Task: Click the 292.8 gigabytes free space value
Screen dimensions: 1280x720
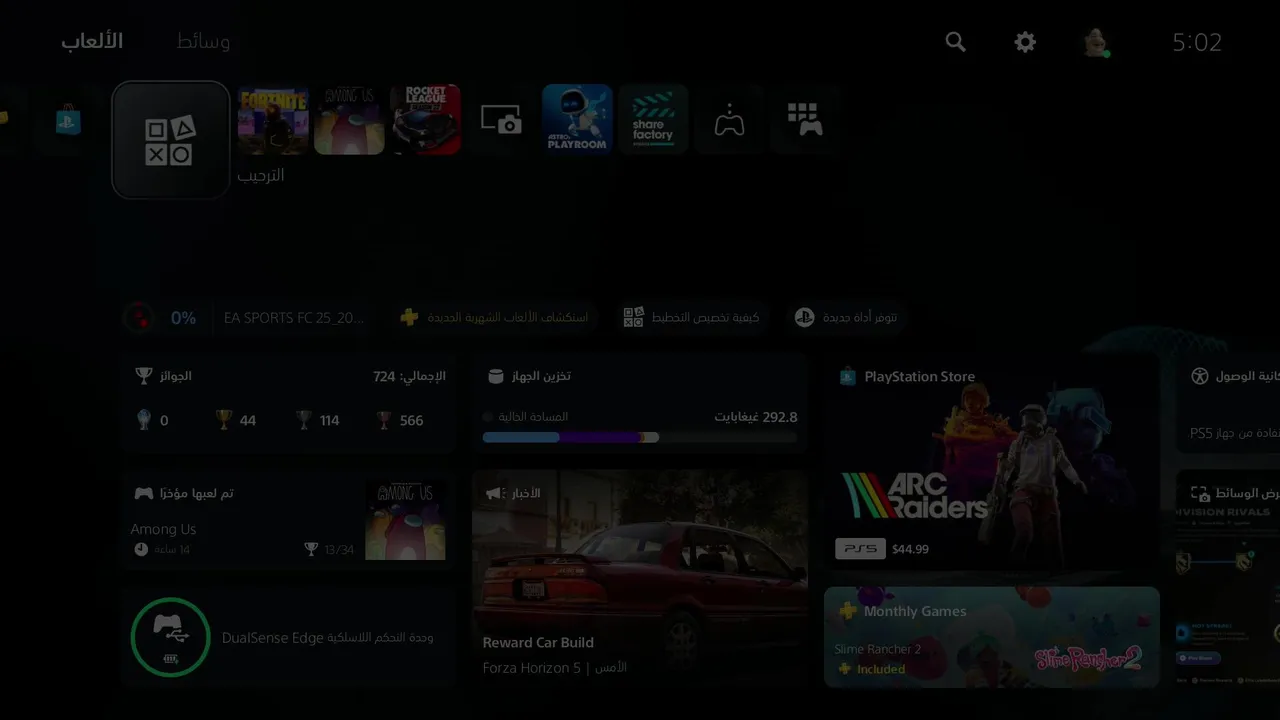Action: tap(756, 417)
